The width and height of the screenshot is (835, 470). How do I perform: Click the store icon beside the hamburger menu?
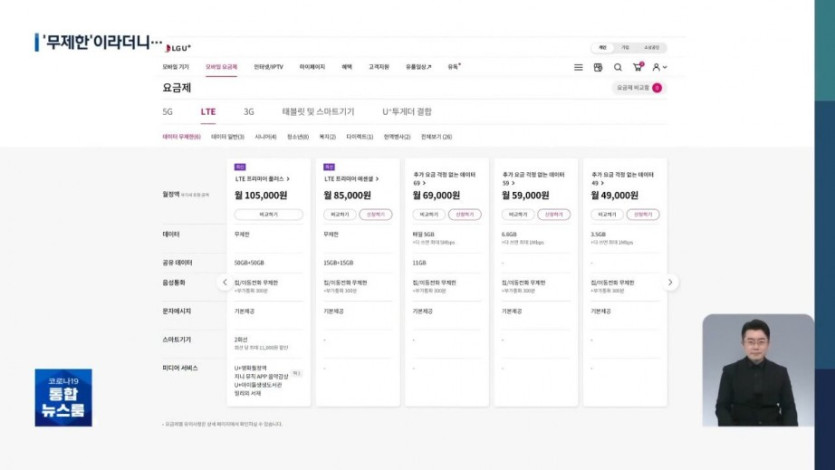(598, 67)
